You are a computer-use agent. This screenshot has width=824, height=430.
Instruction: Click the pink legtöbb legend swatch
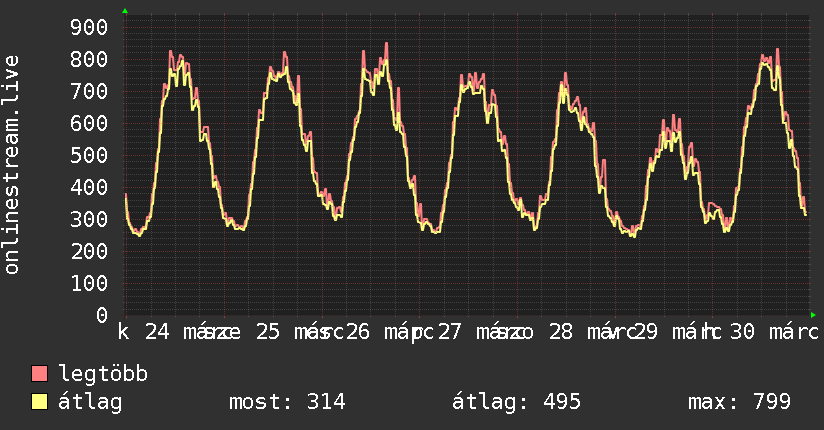click(x=39, y=374)
